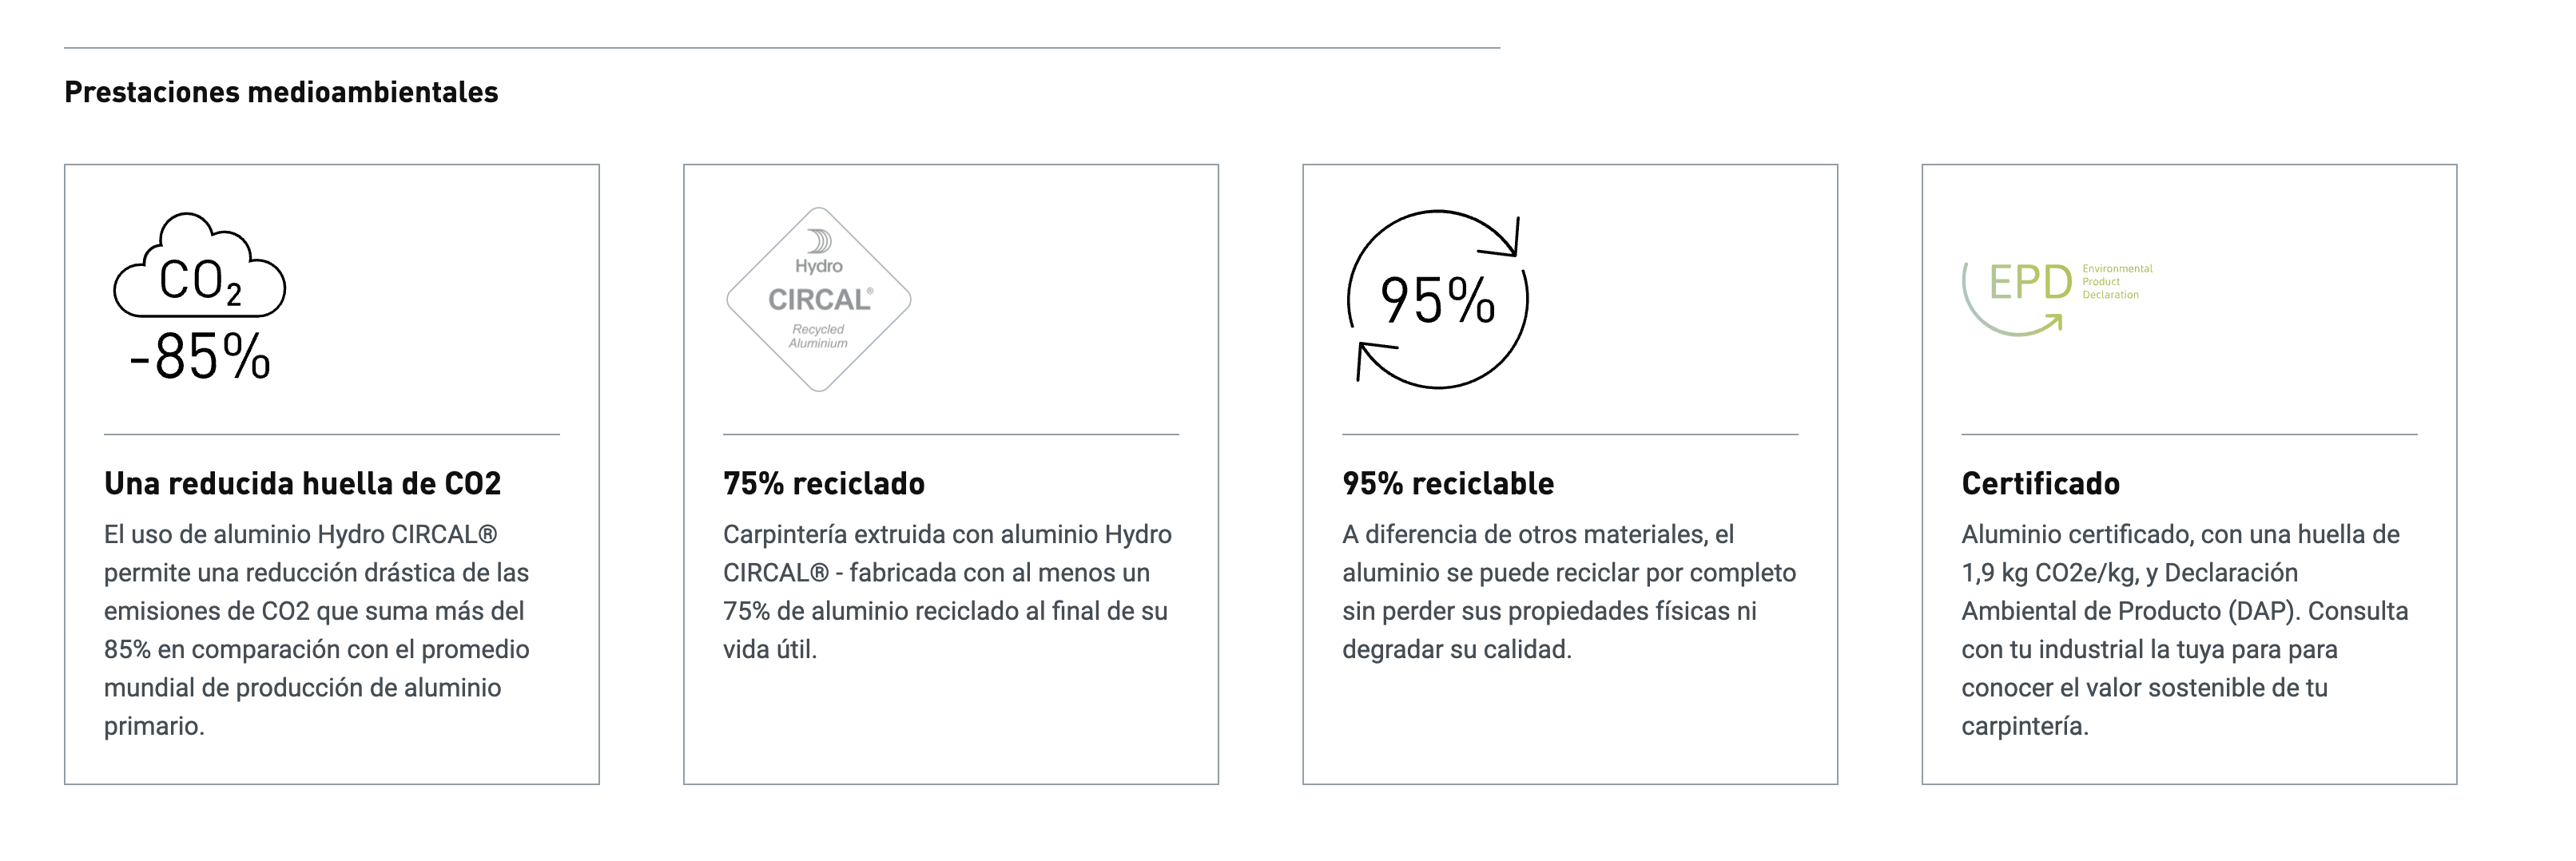The image size is (2576, 861).
Task: Click the 95% circular arrows icon
Action: click(x=1438, y=299)
